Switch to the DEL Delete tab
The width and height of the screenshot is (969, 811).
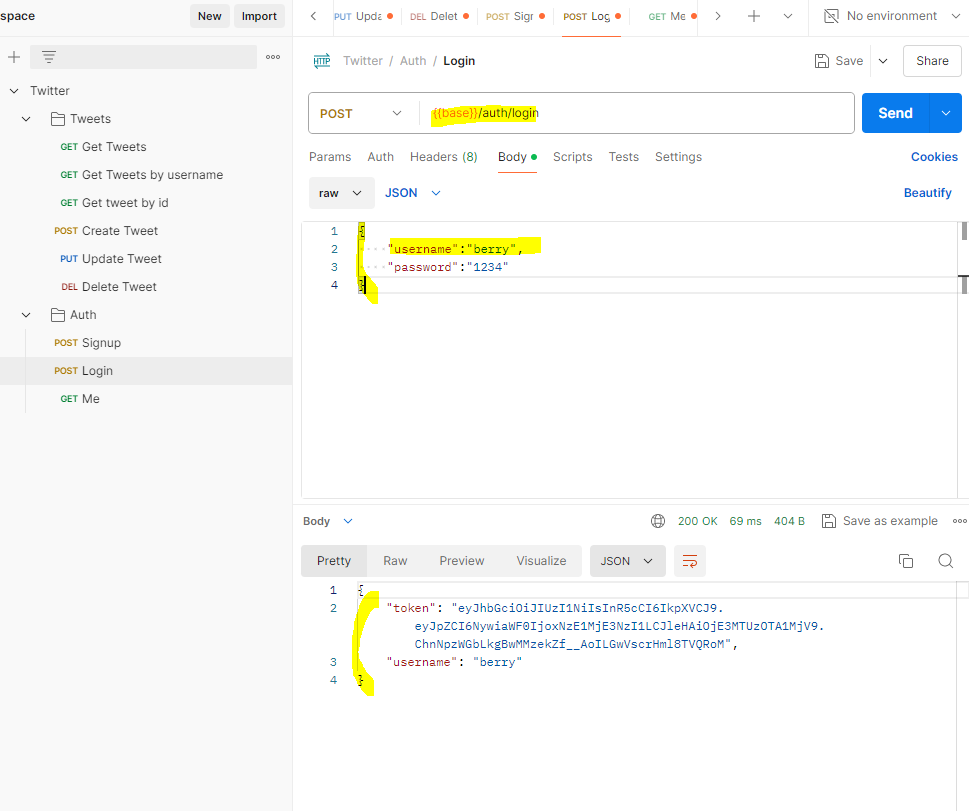(x=439, y=17)
